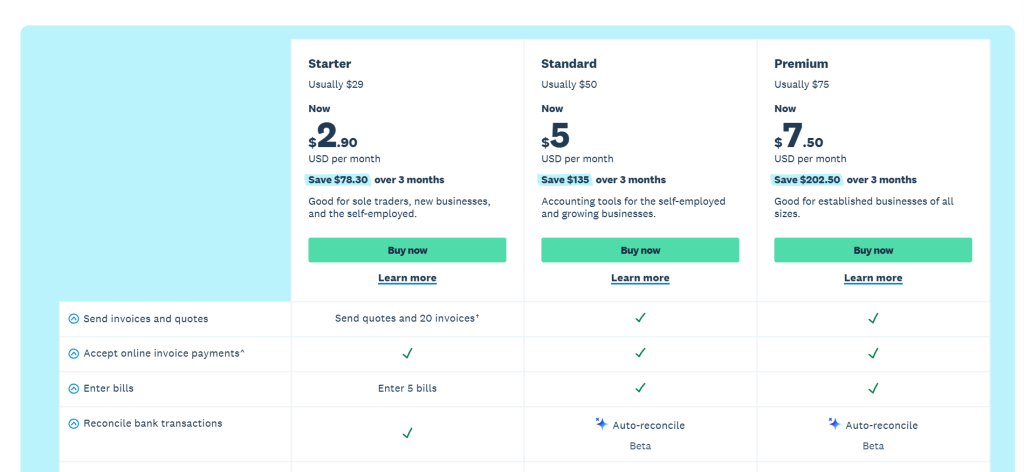The width and height of the screenshot is (1024, 472).
Task: Click Premium plan Auto-reconcile sparkle icon
Action: [x=834, y=424]
